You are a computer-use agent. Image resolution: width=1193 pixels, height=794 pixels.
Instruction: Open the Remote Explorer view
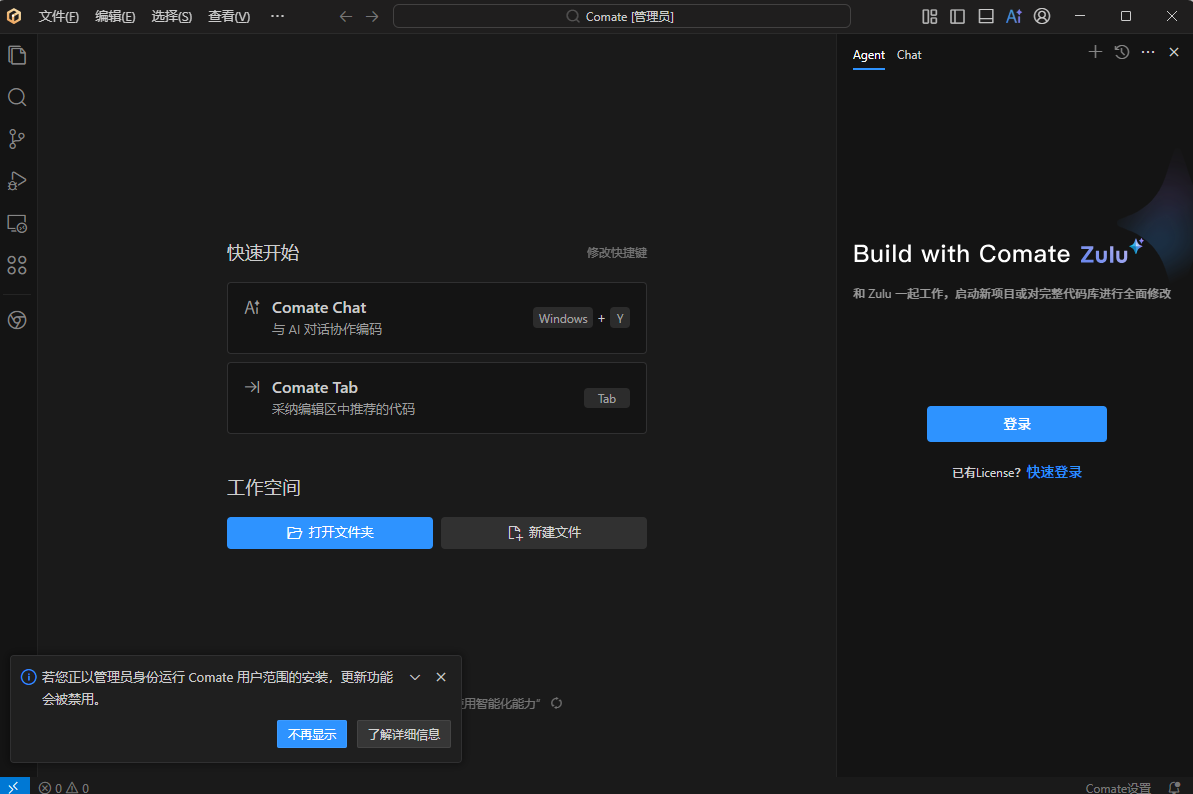pos(17,223)
